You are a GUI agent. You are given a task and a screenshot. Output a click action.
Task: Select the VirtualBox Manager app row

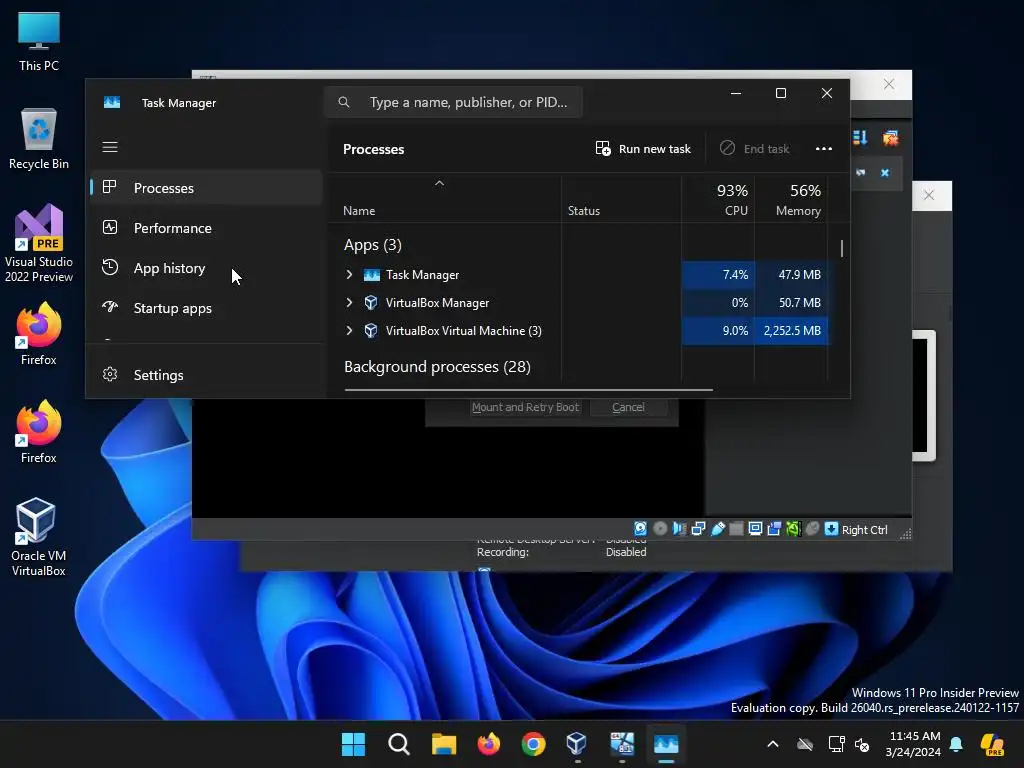(x=579, y=302)
